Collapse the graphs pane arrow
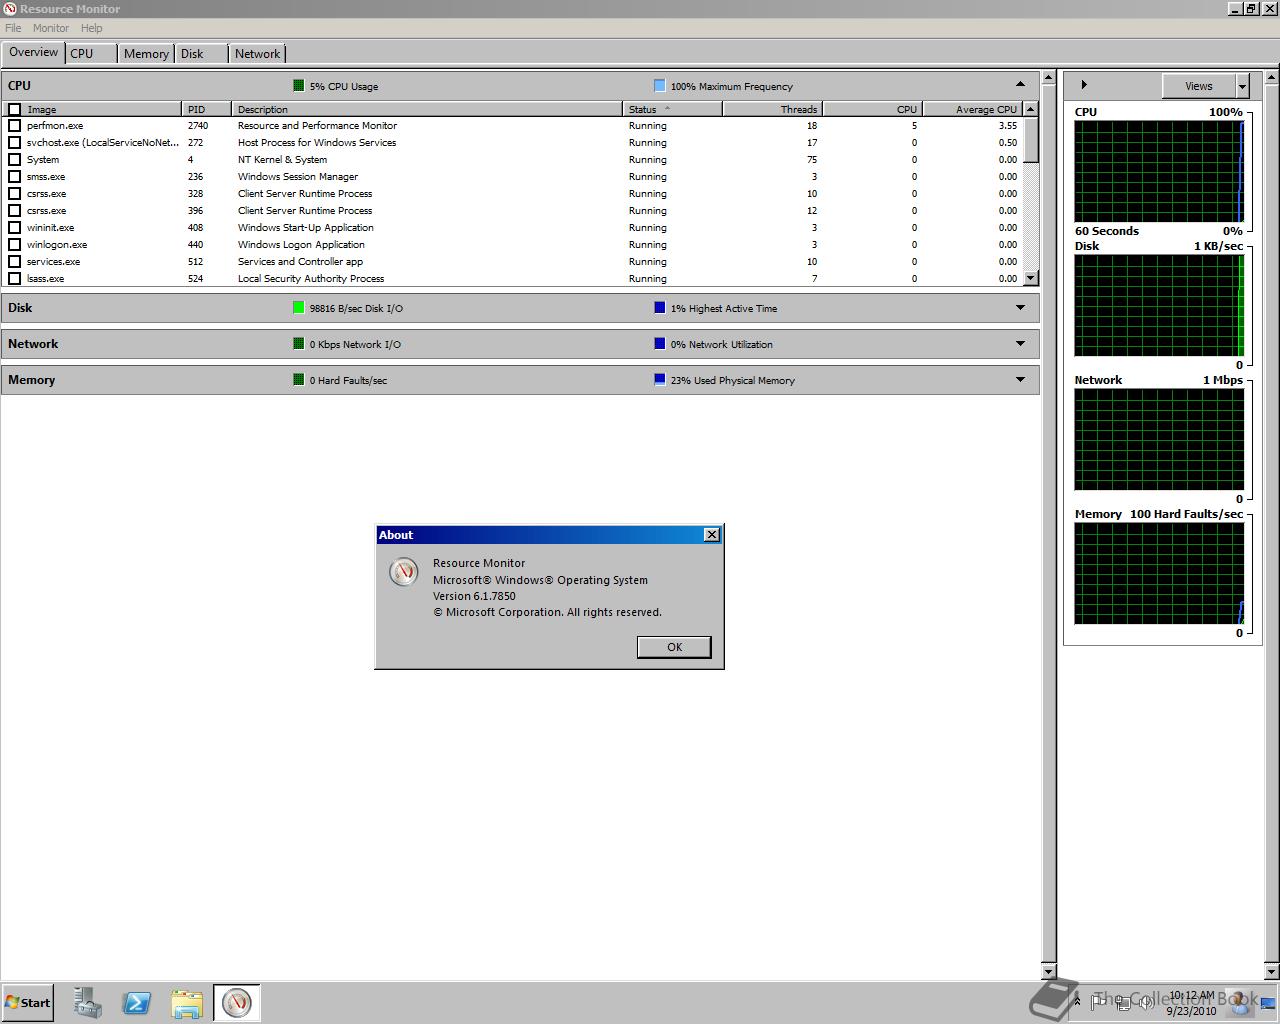1280x1024 pixels. 1084,85
